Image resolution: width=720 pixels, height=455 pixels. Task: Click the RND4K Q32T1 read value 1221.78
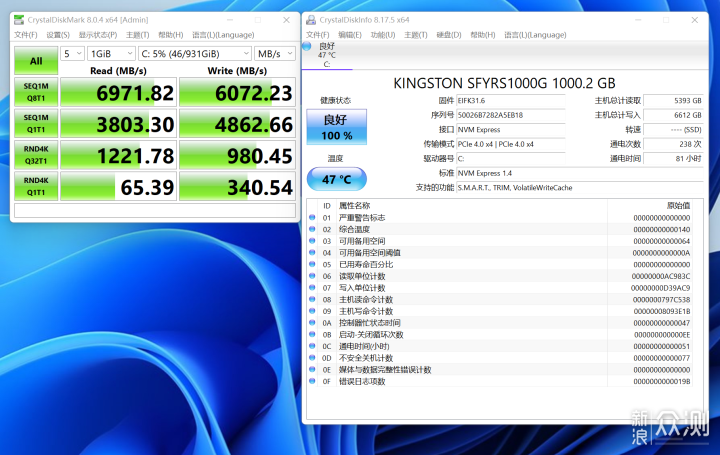click(118, 155)
